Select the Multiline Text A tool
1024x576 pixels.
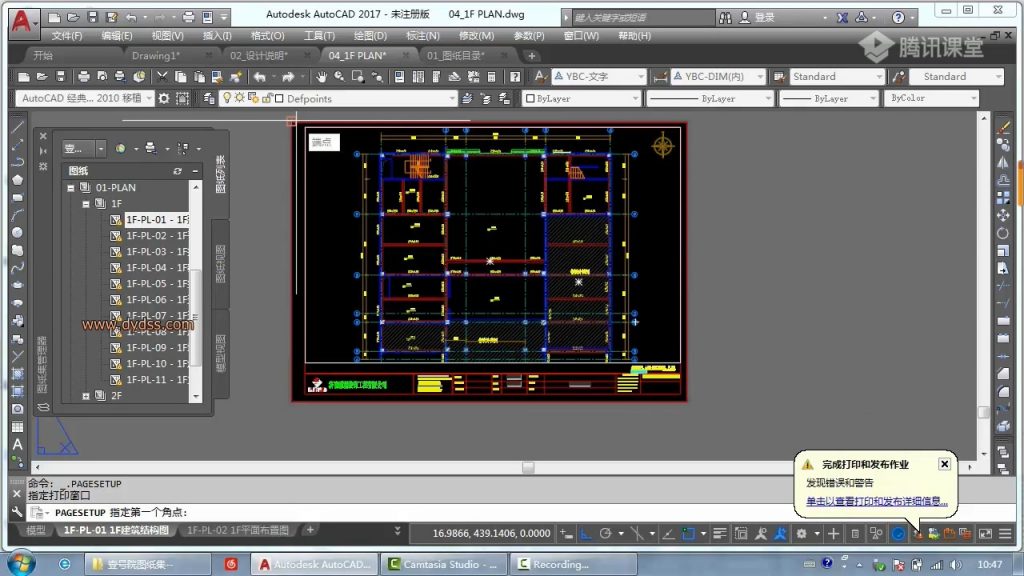(18, 444)
